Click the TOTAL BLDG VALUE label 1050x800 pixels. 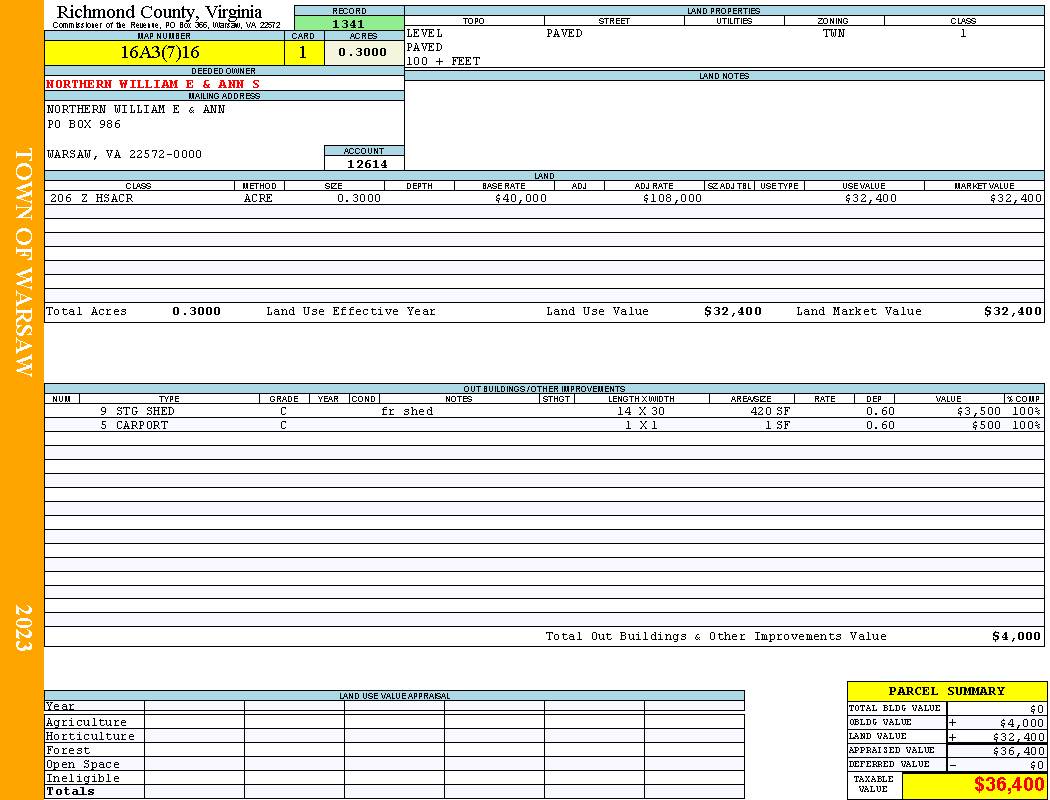point(894,708)
